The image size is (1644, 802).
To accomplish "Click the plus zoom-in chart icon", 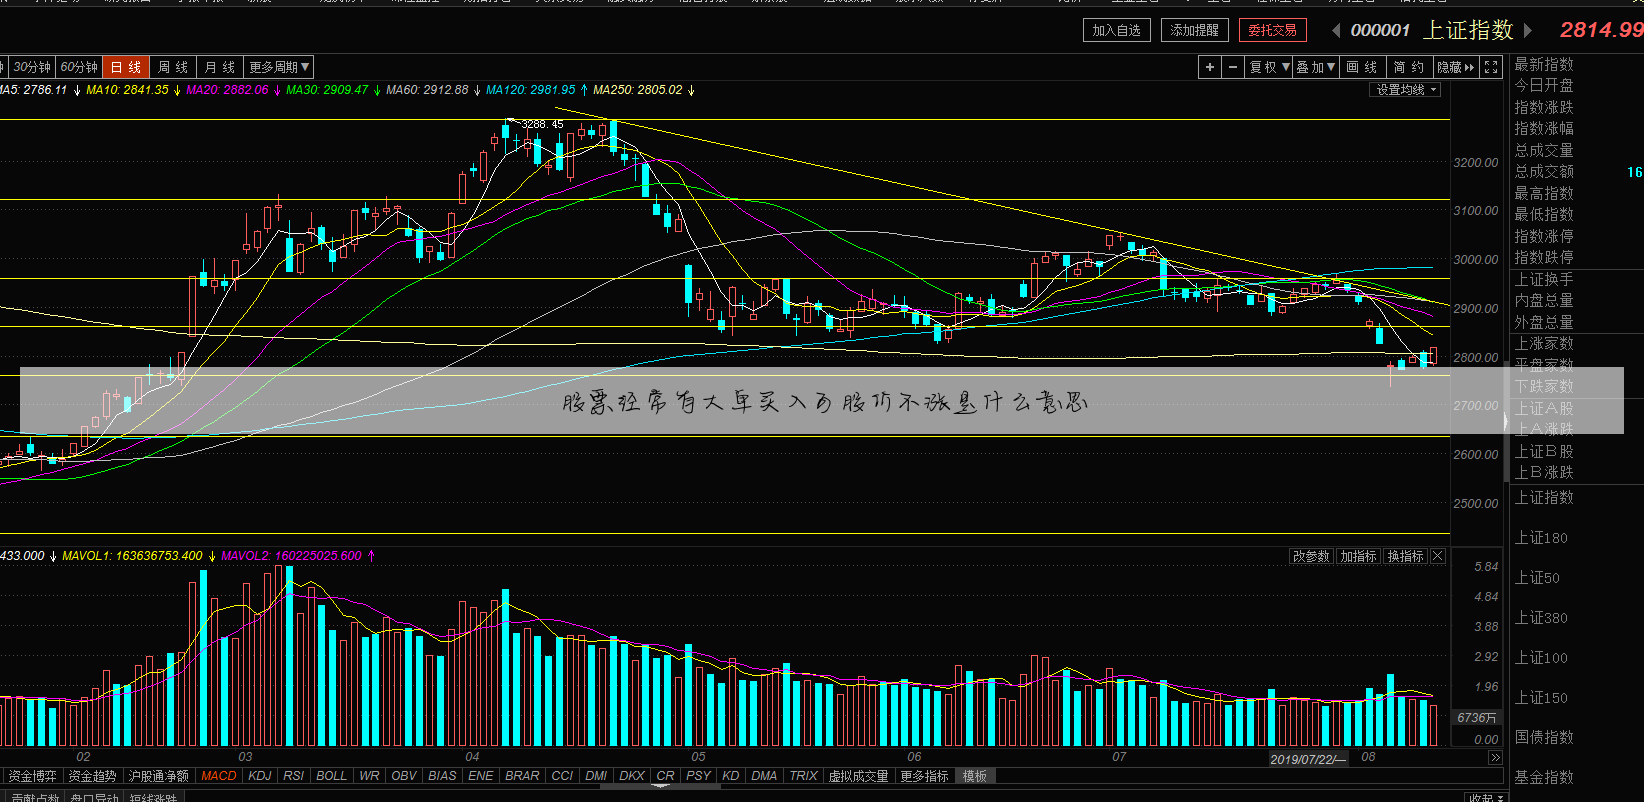I will (1210, 67).
